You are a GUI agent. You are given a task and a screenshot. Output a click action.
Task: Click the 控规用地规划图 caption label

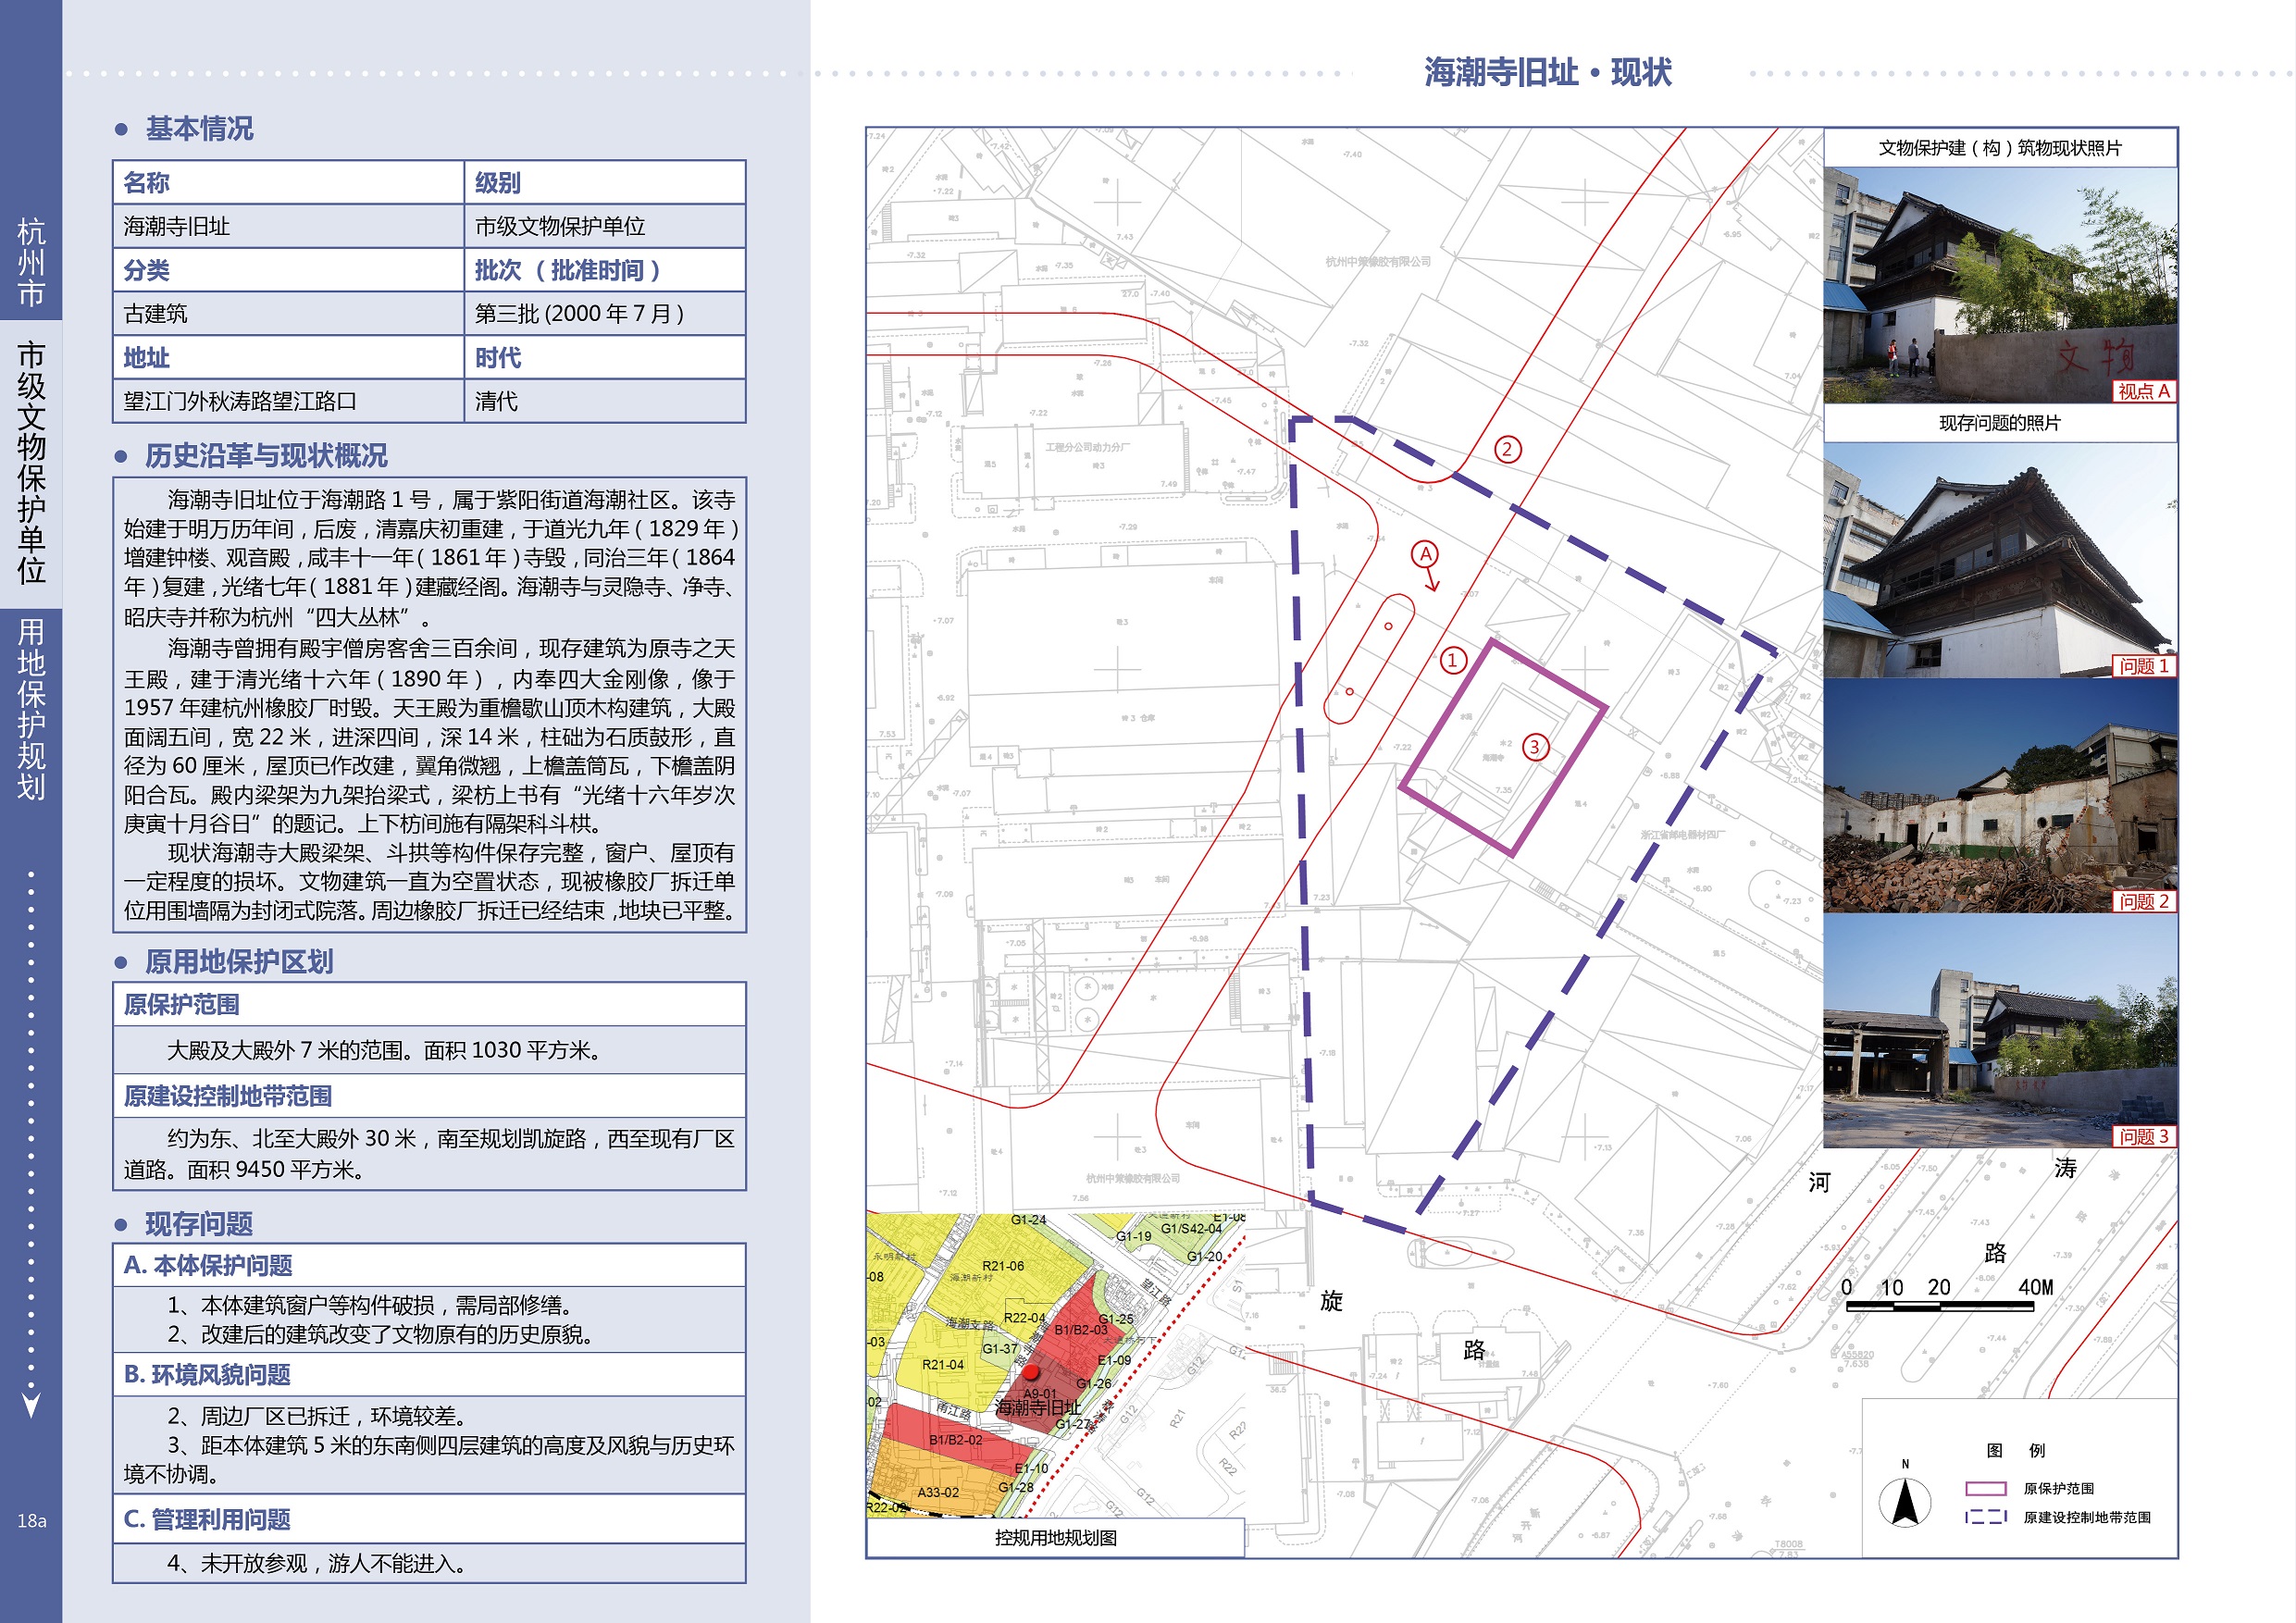(1055, 1538)
